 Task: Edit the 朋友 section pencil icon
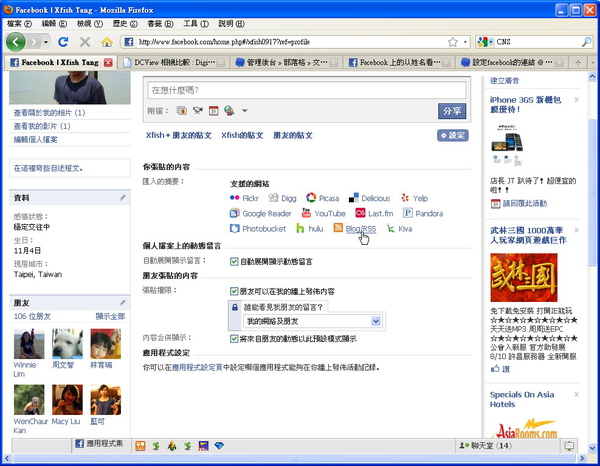[x=122, y=303]
